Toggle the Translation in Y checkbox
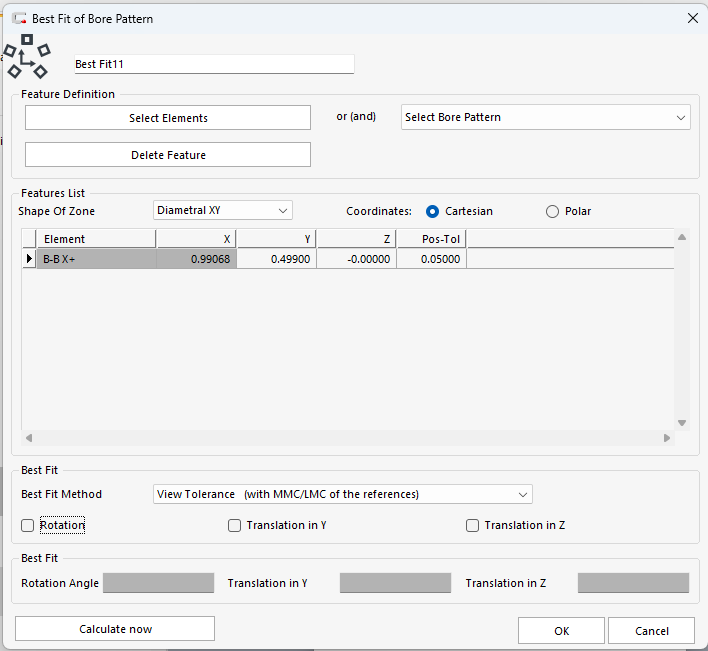The width and height of the screenshot is (708, 651). pos(235,525)
